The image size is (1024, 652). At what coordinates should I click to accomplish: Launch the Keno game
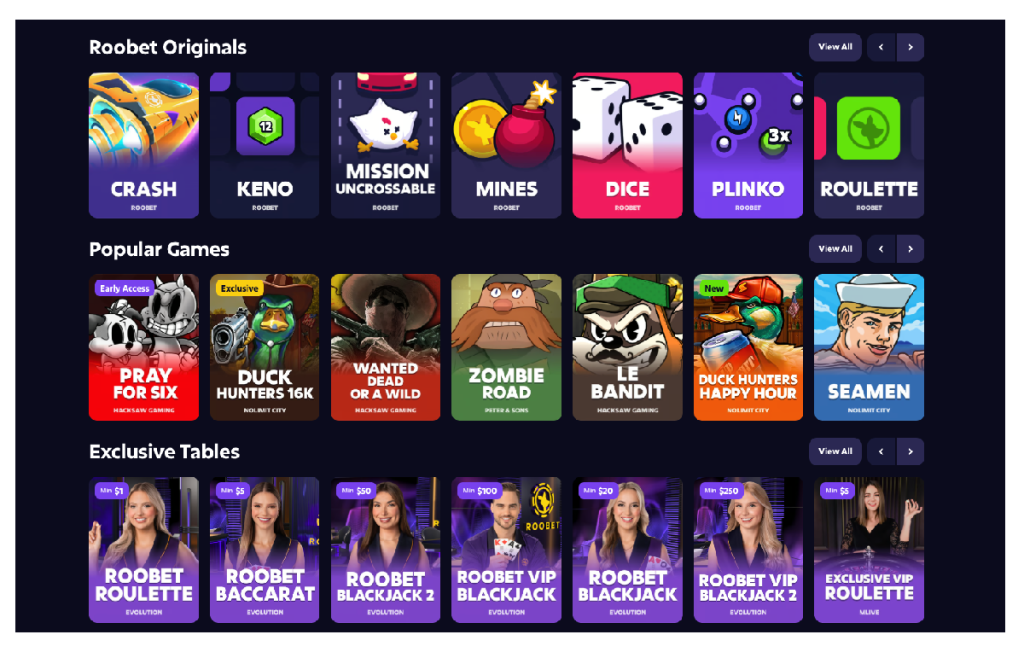click(x=264, y=145)
